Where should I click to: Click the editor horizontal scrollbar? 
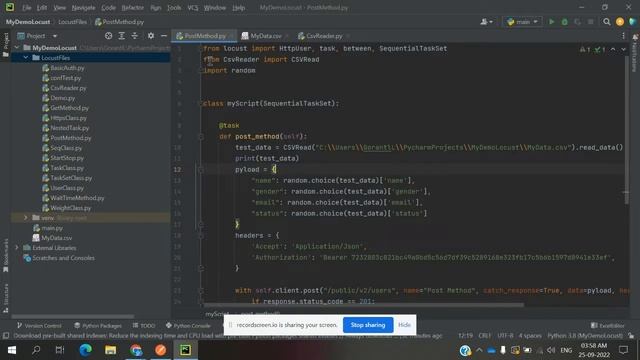pyautogui.click(x=363, y=304)
